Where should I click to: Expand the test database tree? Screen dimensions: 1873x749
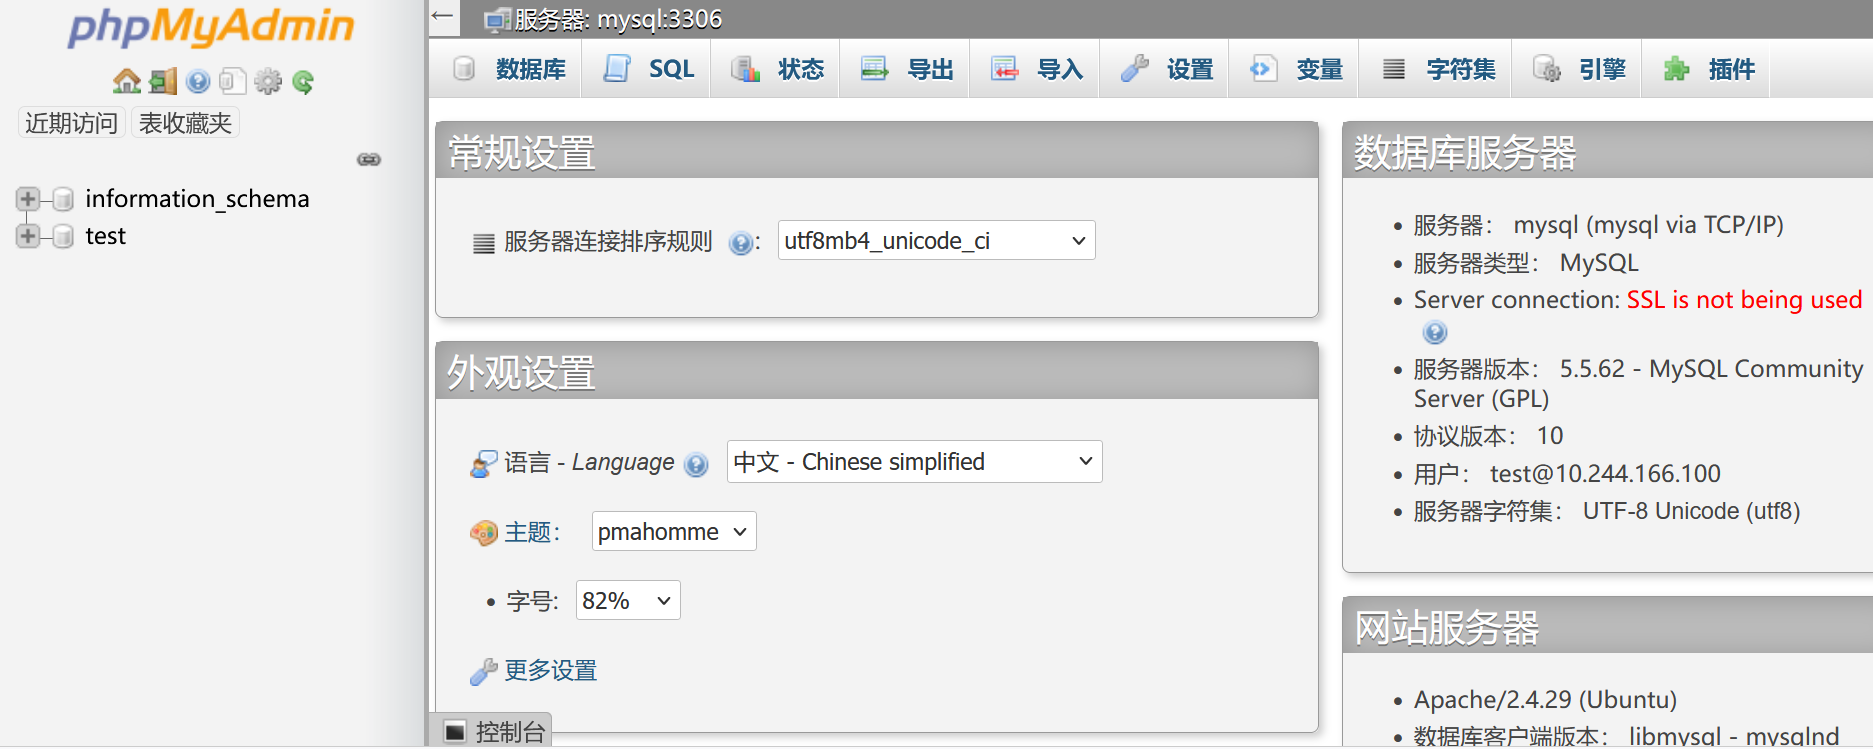[x=27, y=236]
